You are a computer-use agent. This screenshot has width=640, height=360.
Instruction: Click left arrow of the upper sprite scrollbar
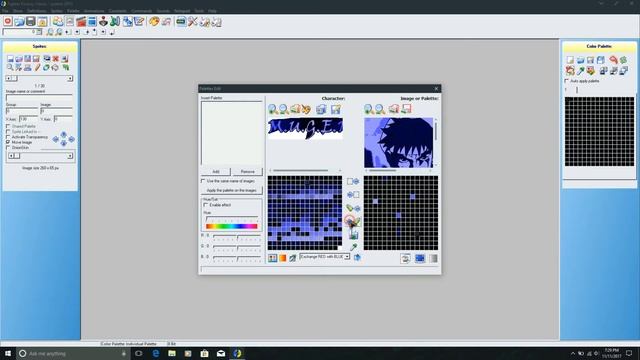pos(8,78)
